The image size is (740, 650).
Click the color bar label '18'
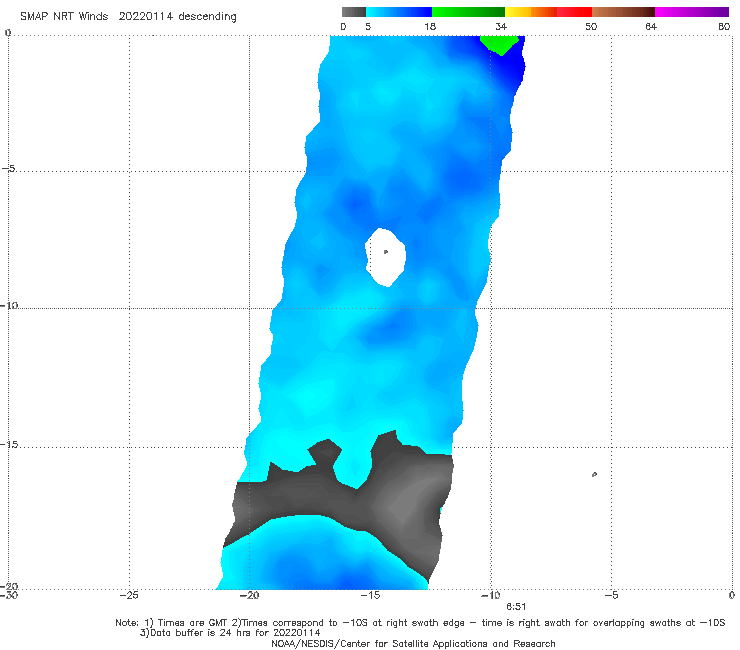pyautogui.click(x=430, y=27)
